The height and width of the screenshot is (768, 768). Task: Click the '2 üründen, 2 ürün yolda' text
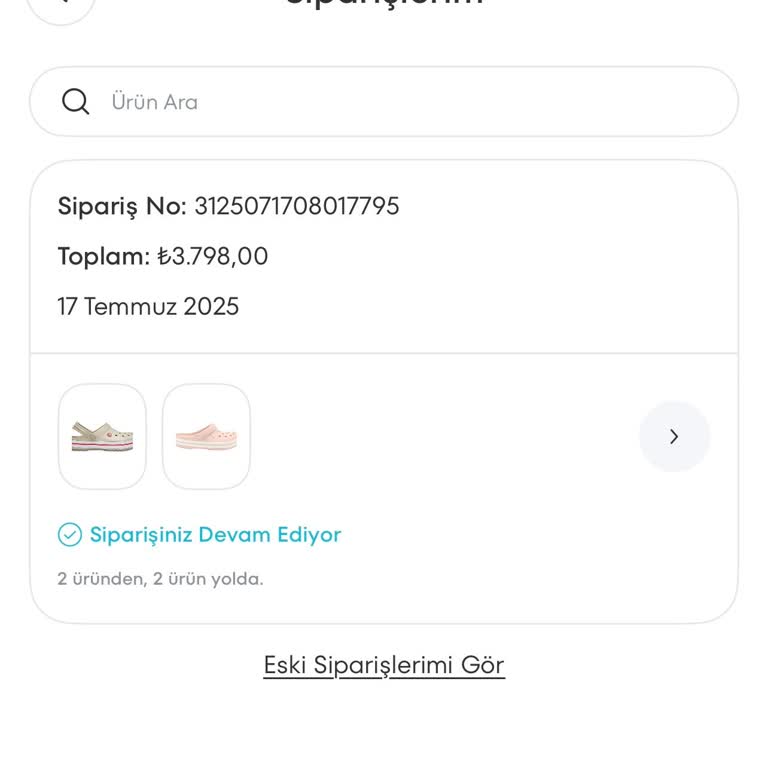click(x=160, y=579)
